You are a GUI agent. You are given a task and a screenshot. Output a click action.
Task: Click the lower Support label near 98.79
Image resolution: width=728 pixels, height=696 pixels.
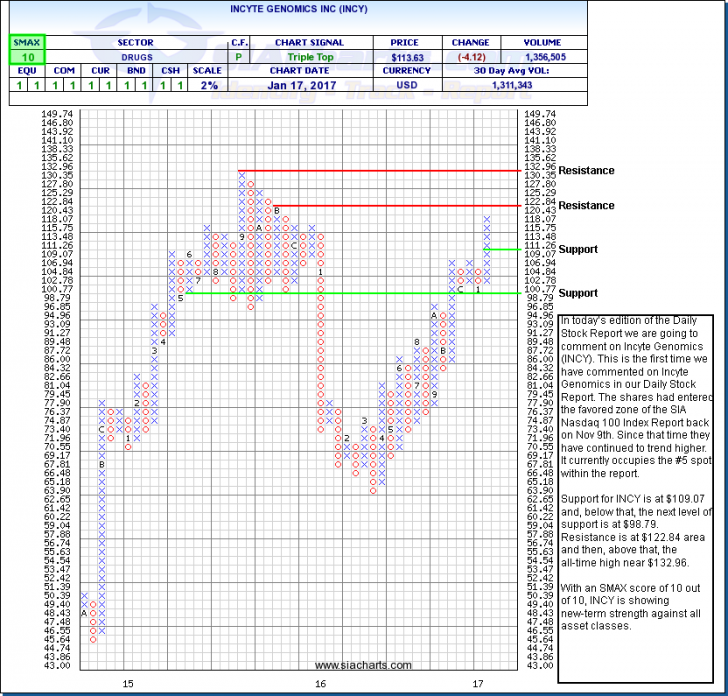coord(578,293)
